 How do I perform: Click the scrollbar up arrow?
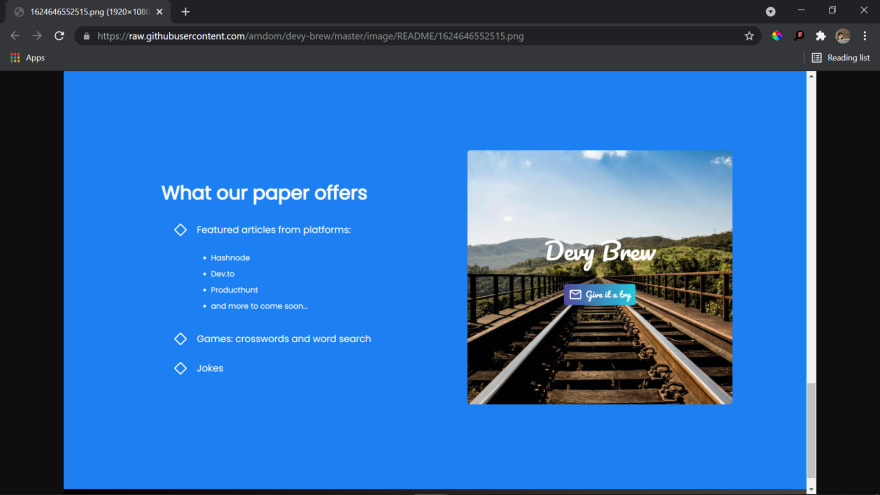(x=811, y=75)
